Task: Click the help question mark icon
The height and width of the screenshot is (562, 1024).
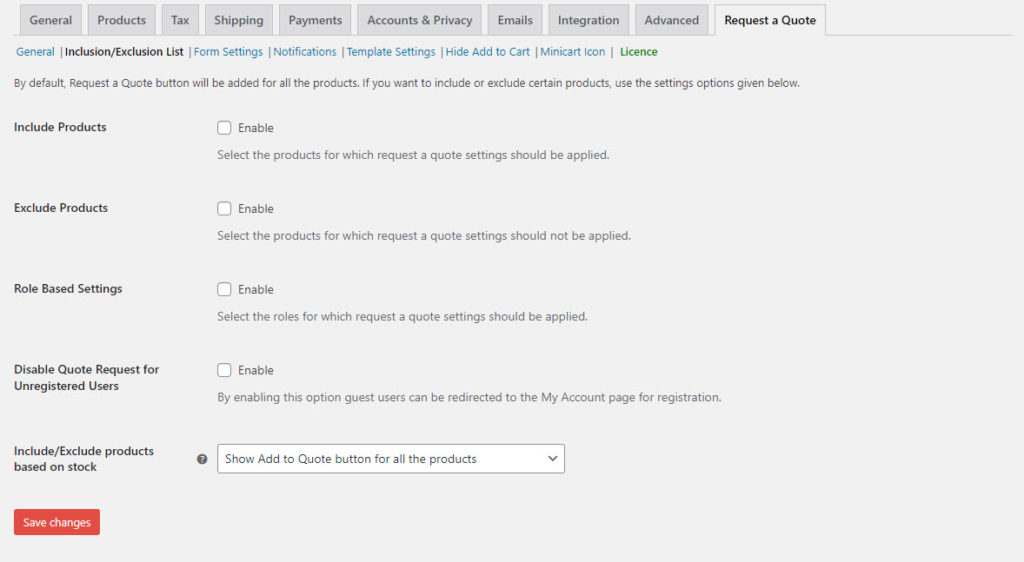Action: pyautogui.click(x=202, y=459)
